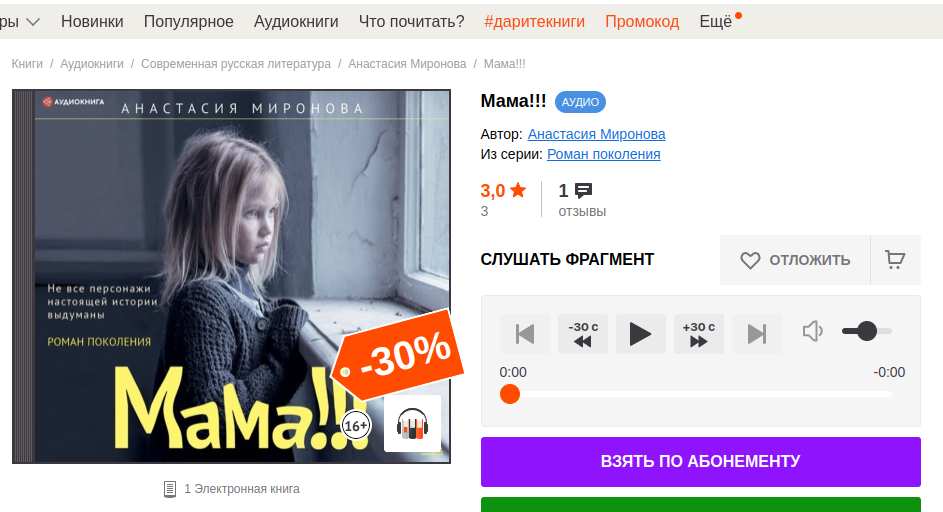Play the audiobook fragment
943x512 pixels.
click(x=640, y=334)
